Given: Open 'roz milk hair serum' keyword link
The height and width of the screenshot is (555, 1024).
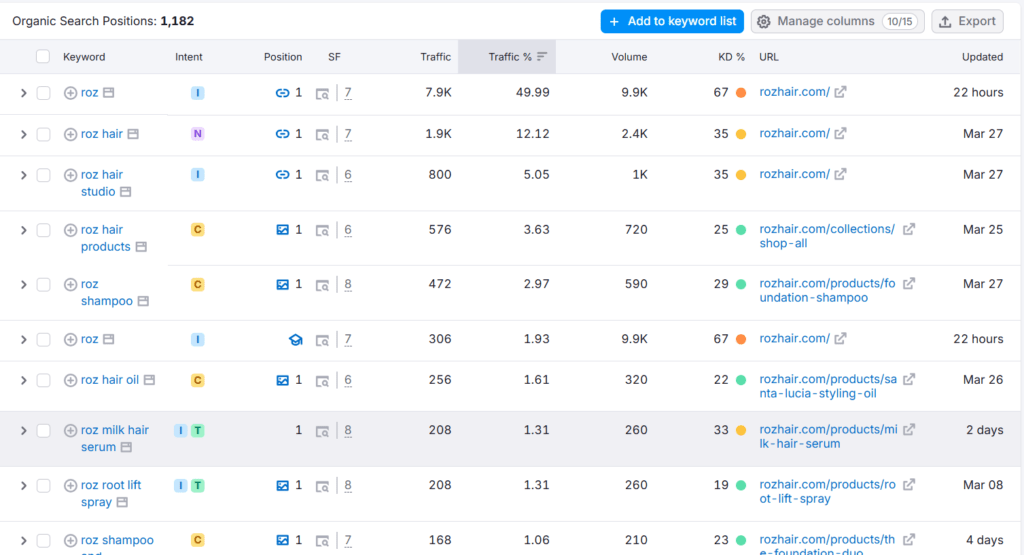Looking at the screenshot, I should 114,438.
